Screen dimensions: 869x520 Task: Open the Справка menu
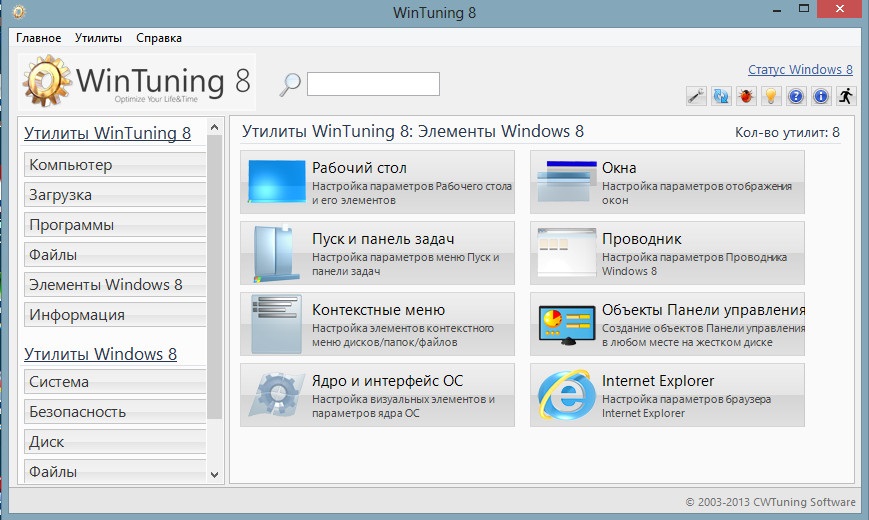click(x=159, y=38)
